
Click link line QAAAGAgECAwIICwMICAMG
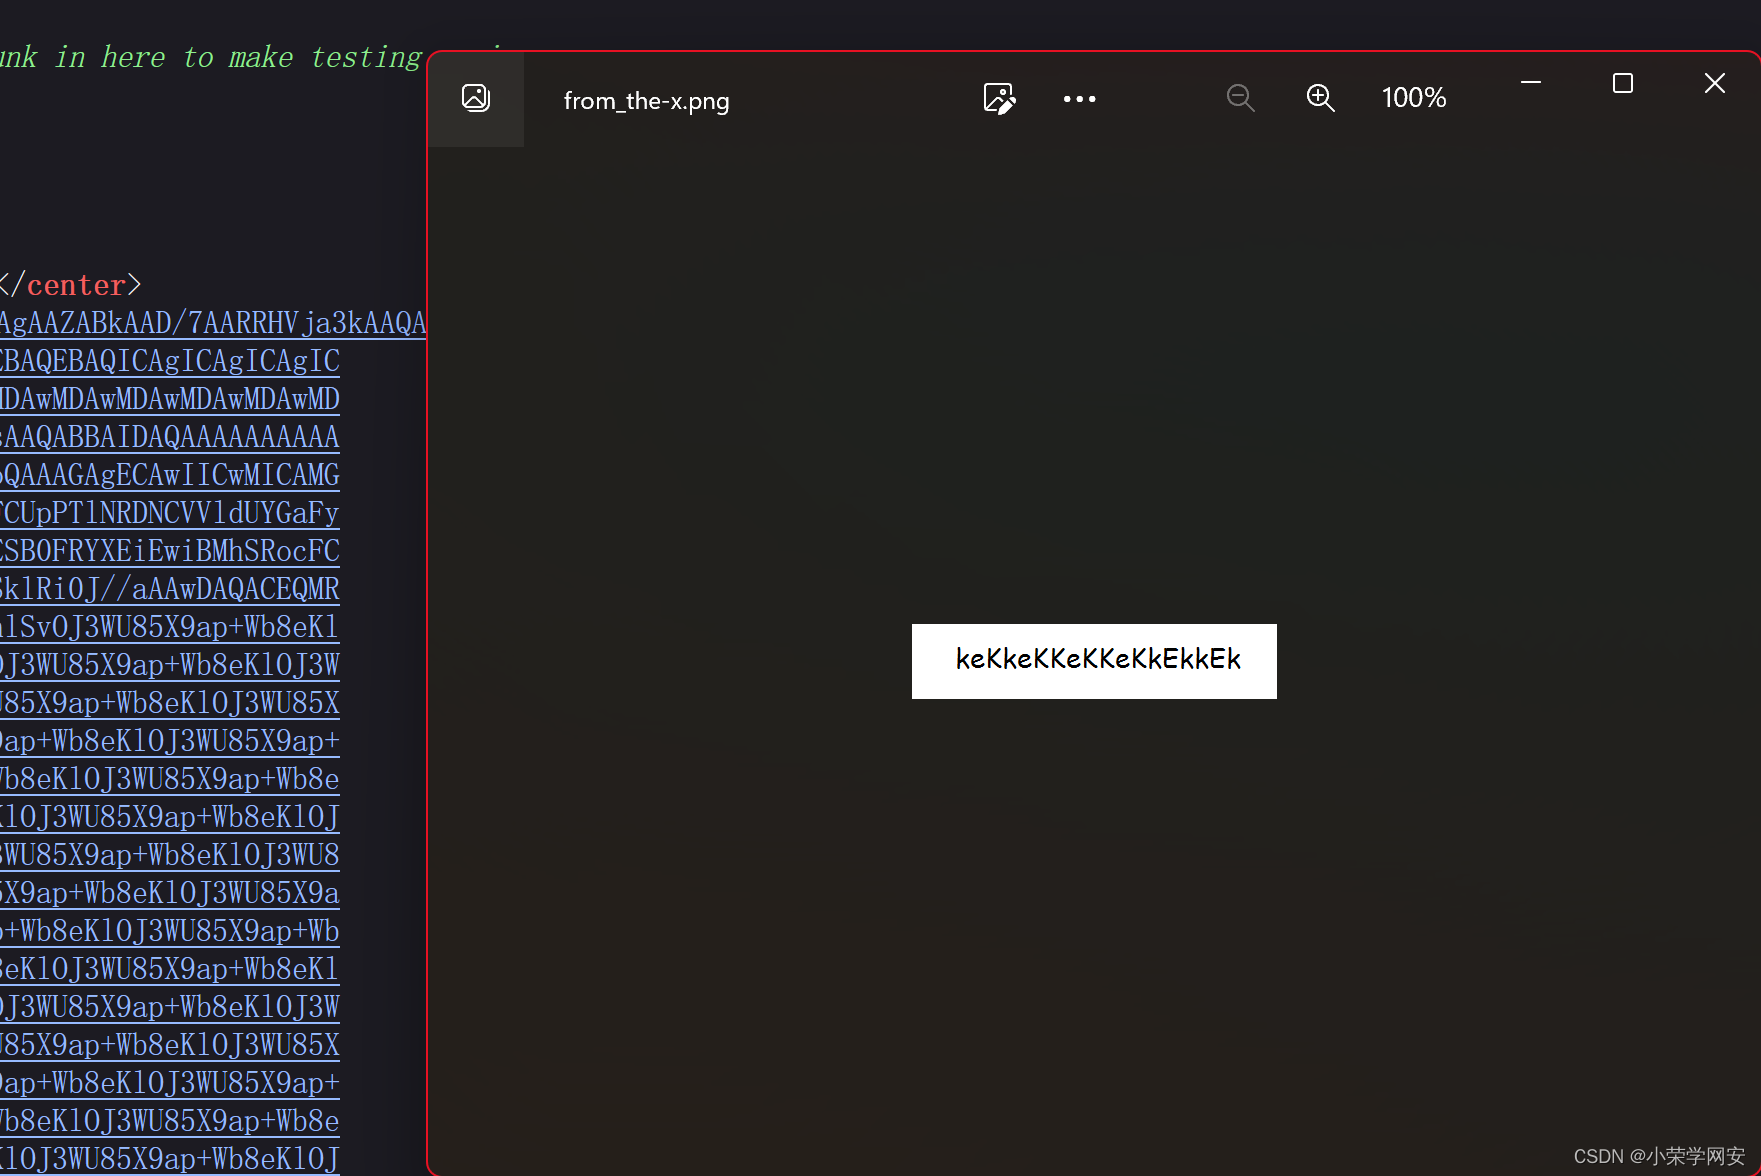click(x=170, y=475)
